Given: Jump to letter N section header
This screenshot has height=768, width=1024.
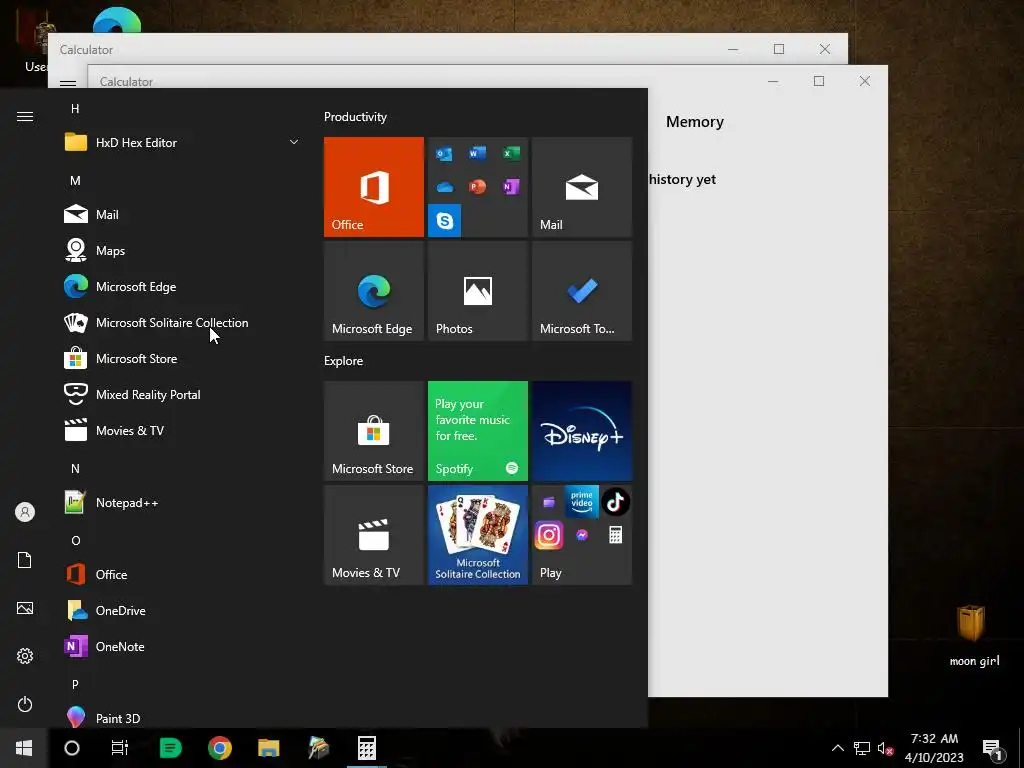Looking at the screenshot, I should (75, 468).
